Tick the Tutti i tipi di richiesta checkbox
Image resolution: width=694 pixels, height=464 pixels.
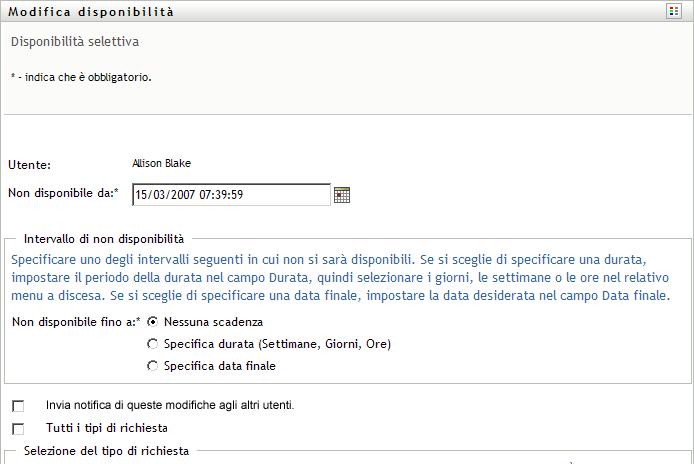[18, 428]
